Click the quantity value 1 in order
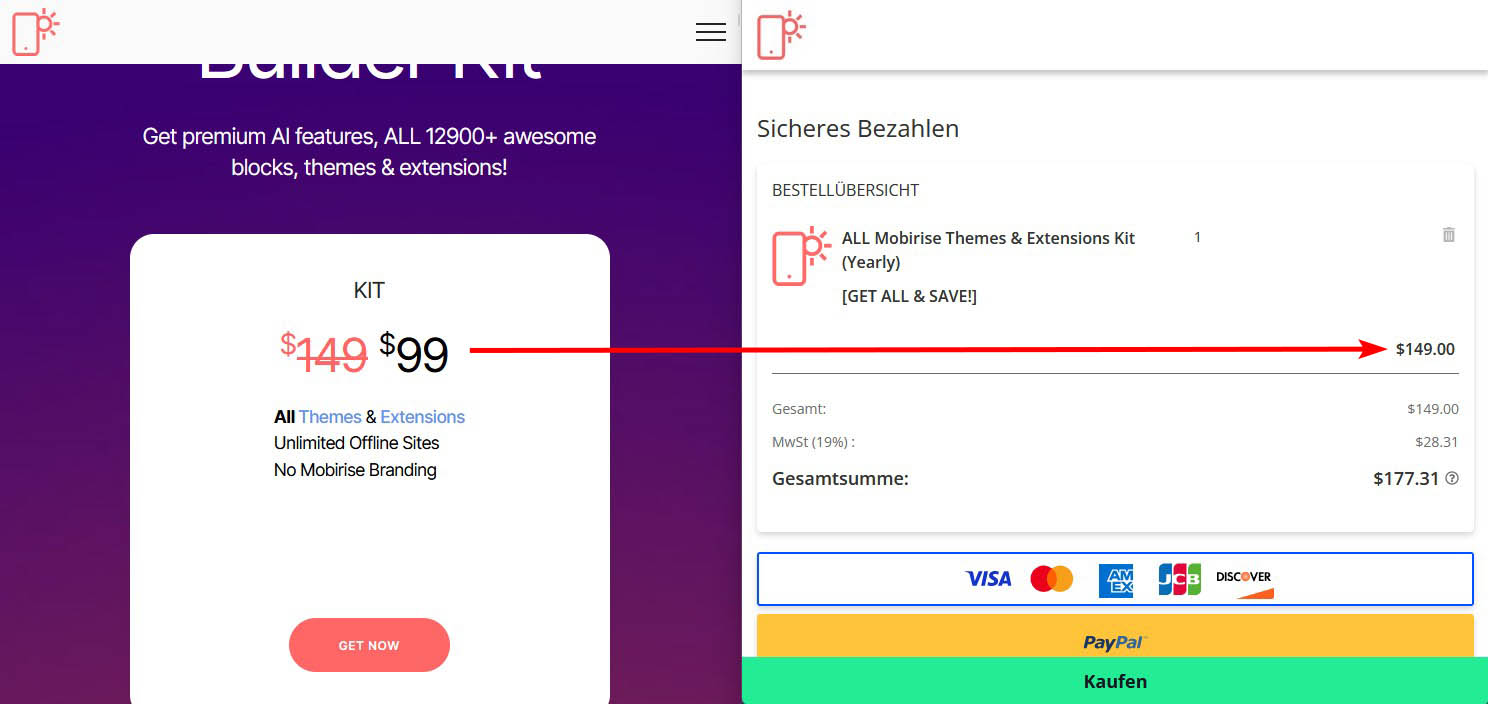1488x704 pixels. coord(1197,238)
